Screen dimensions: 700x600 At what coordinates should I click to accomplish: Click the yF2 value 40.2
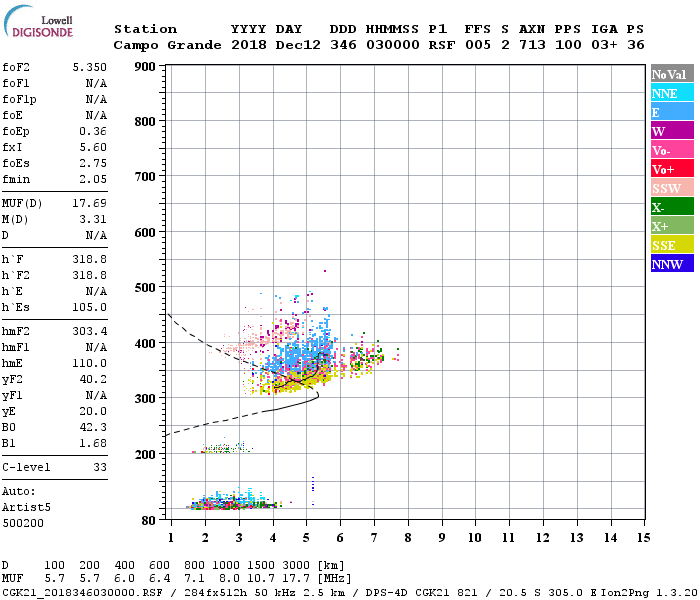coord(93,379)
